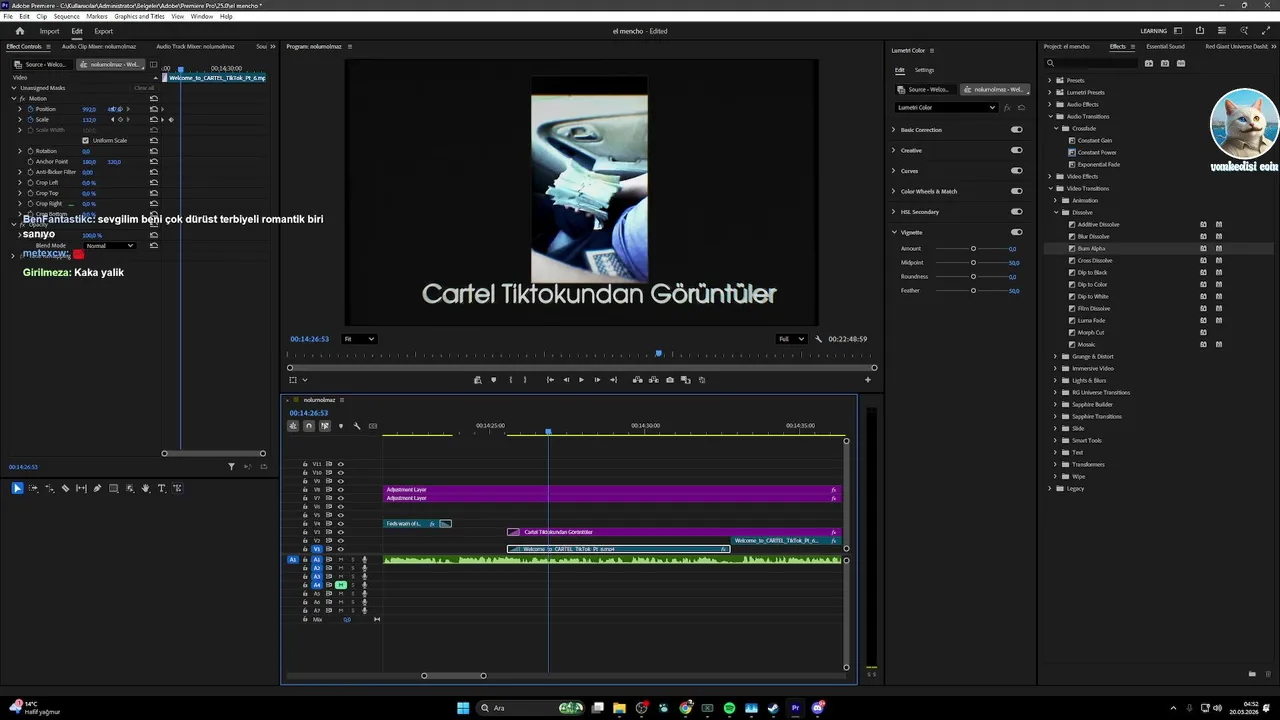Switch to Export workspace tab

(x=103, y=31)
